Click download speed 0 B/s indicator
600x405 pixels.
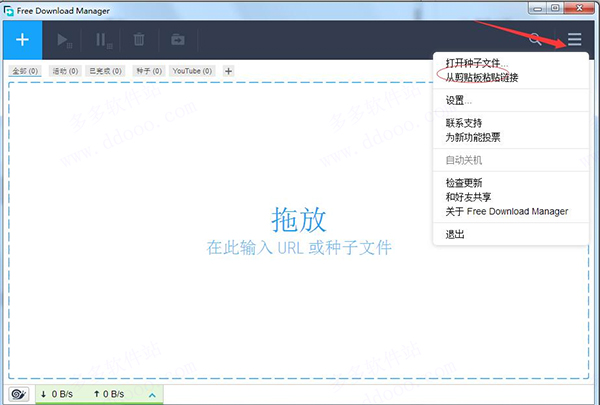coord(57,394)
